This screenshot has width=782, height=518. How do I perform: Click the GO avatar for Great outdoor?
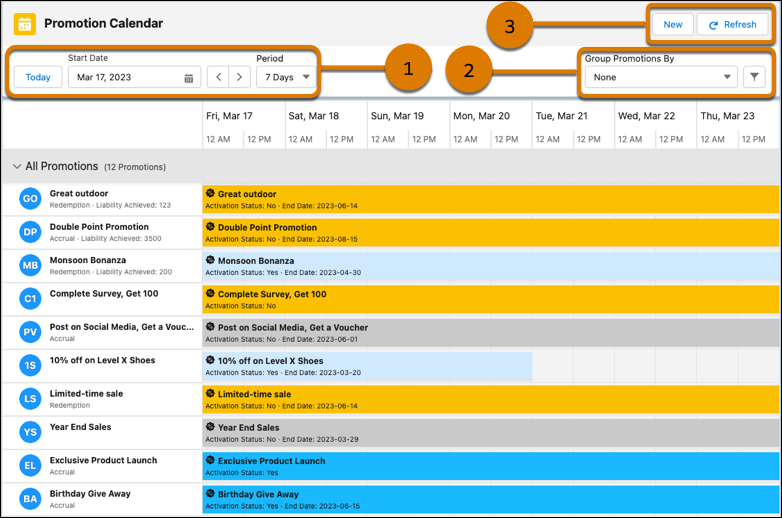[x=30, y=198]
